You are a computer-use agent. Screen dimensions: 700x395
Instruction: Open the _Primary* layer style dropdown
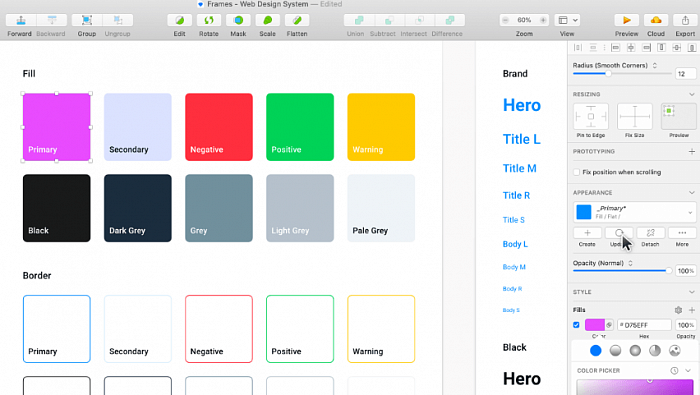click(634, 212)
